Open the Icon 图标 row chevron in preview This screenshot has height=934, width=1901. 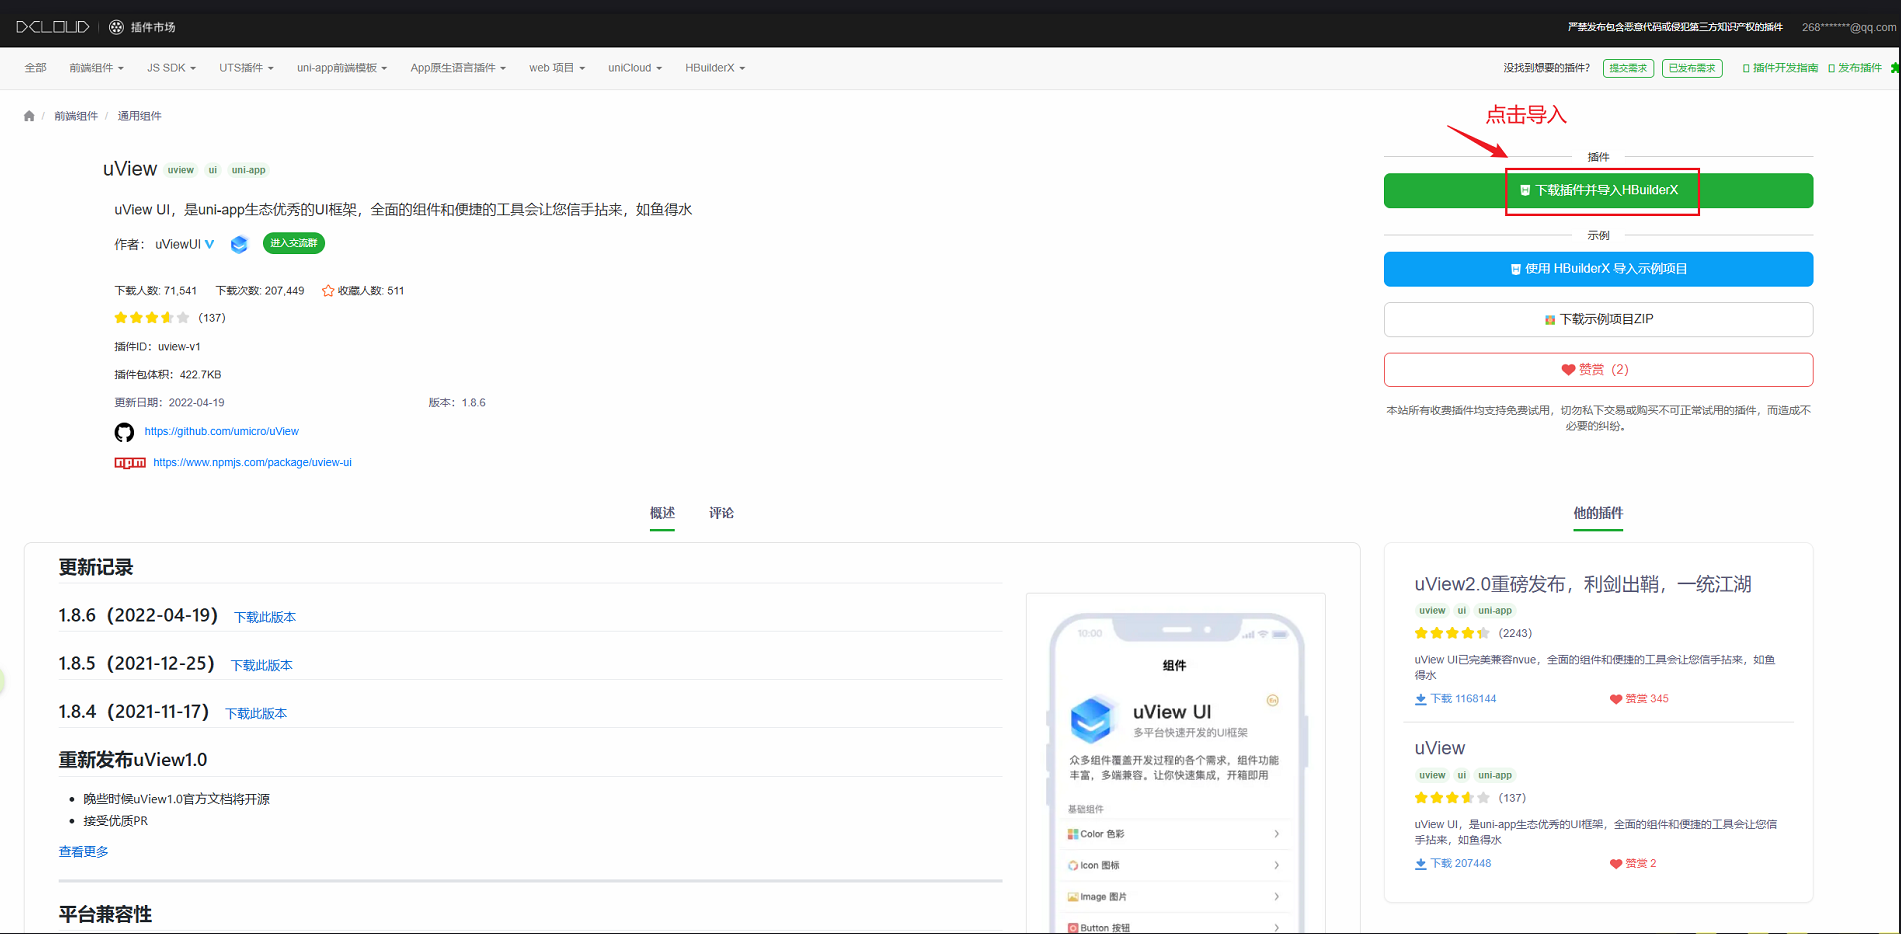click(1276, 865)
